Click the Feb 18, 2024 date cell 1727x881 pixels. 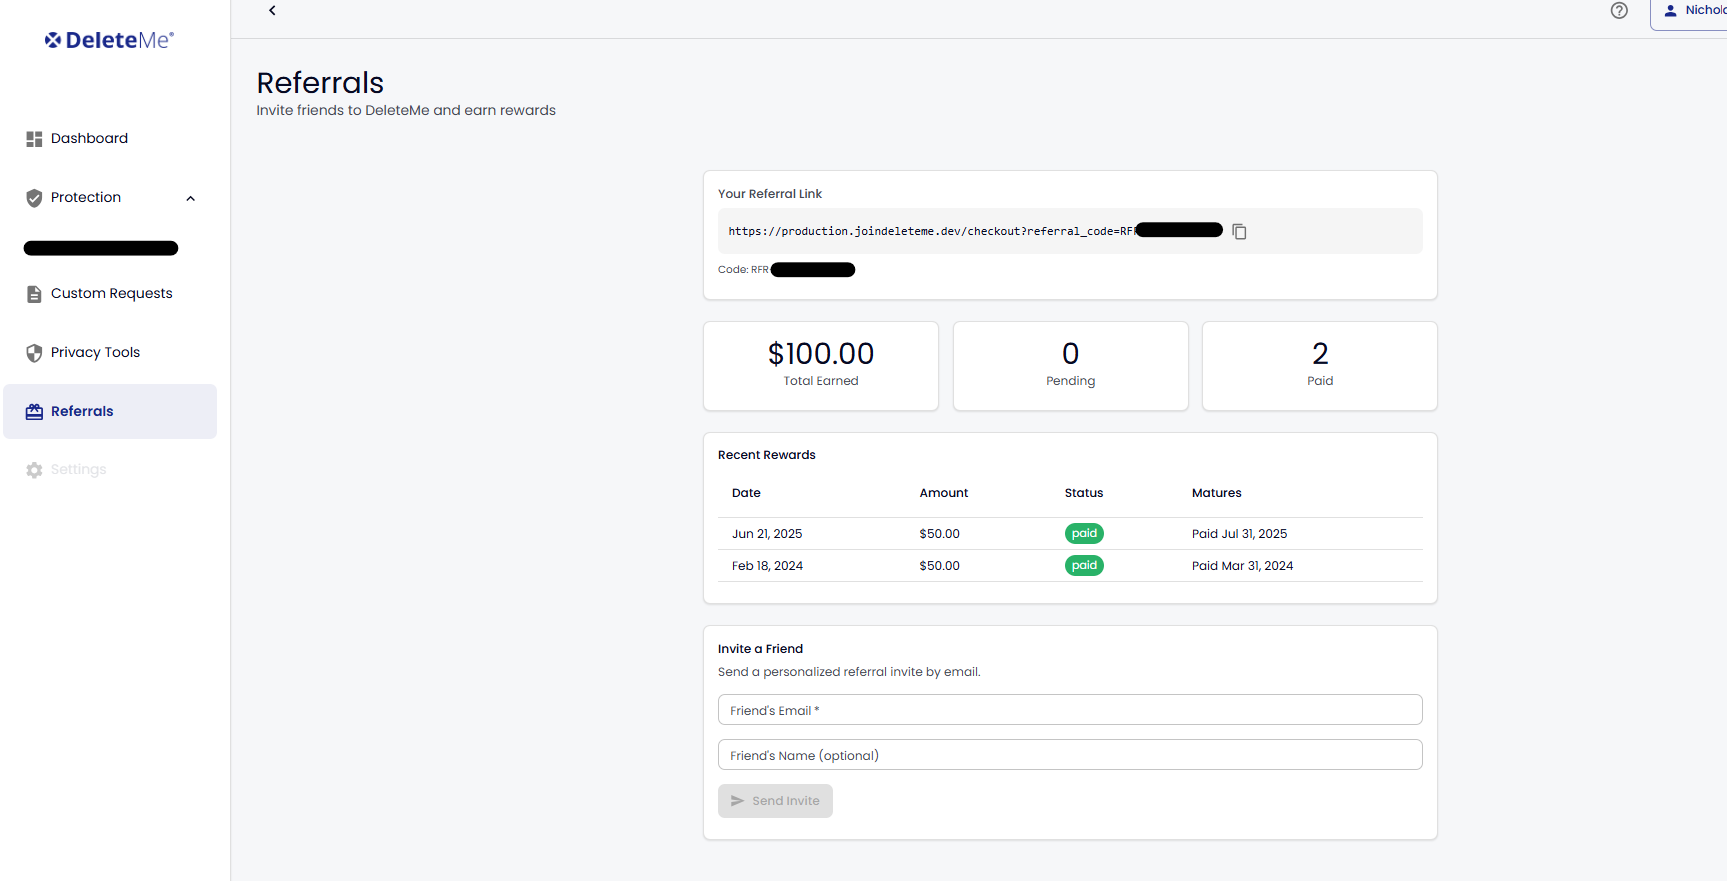767,566
